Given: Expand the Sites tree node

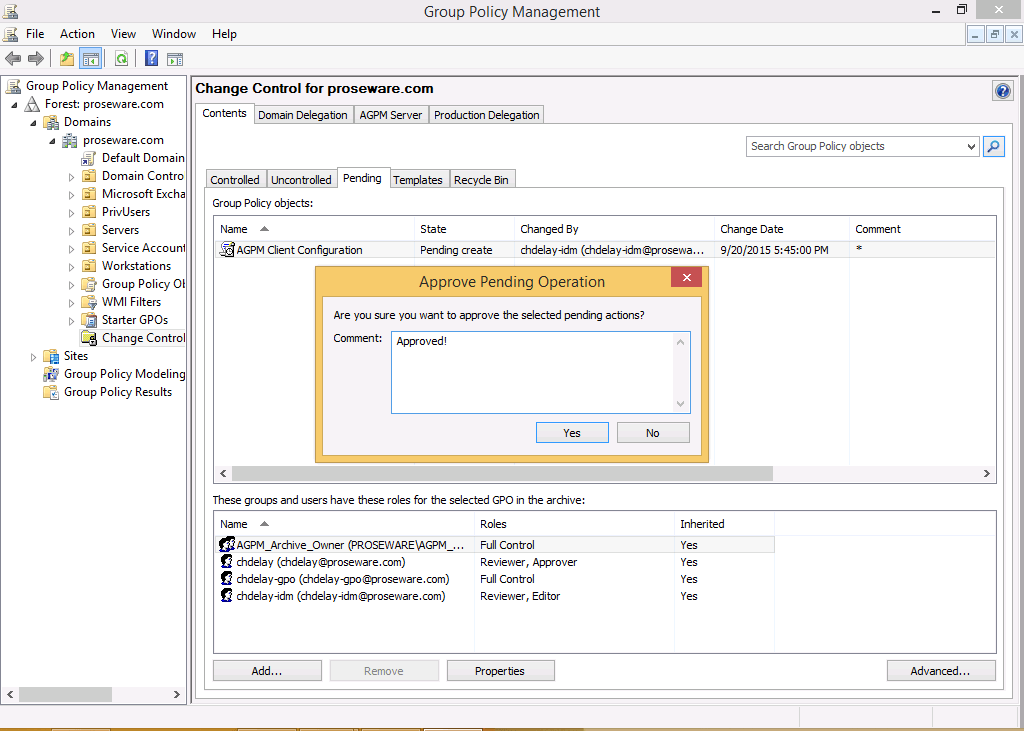Looking at the screenshot, I should point(34,357).
